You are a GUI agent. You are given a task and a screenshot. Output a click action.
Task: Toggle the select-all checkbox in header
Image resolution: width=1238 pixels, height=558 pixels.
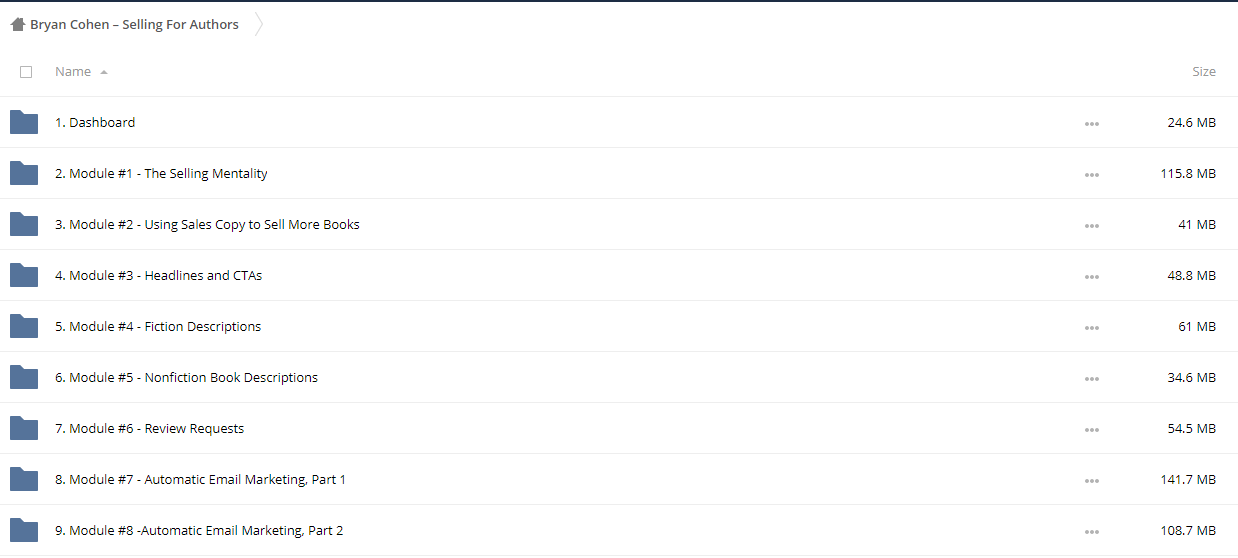pyautogui.click(x=26, y=72)
